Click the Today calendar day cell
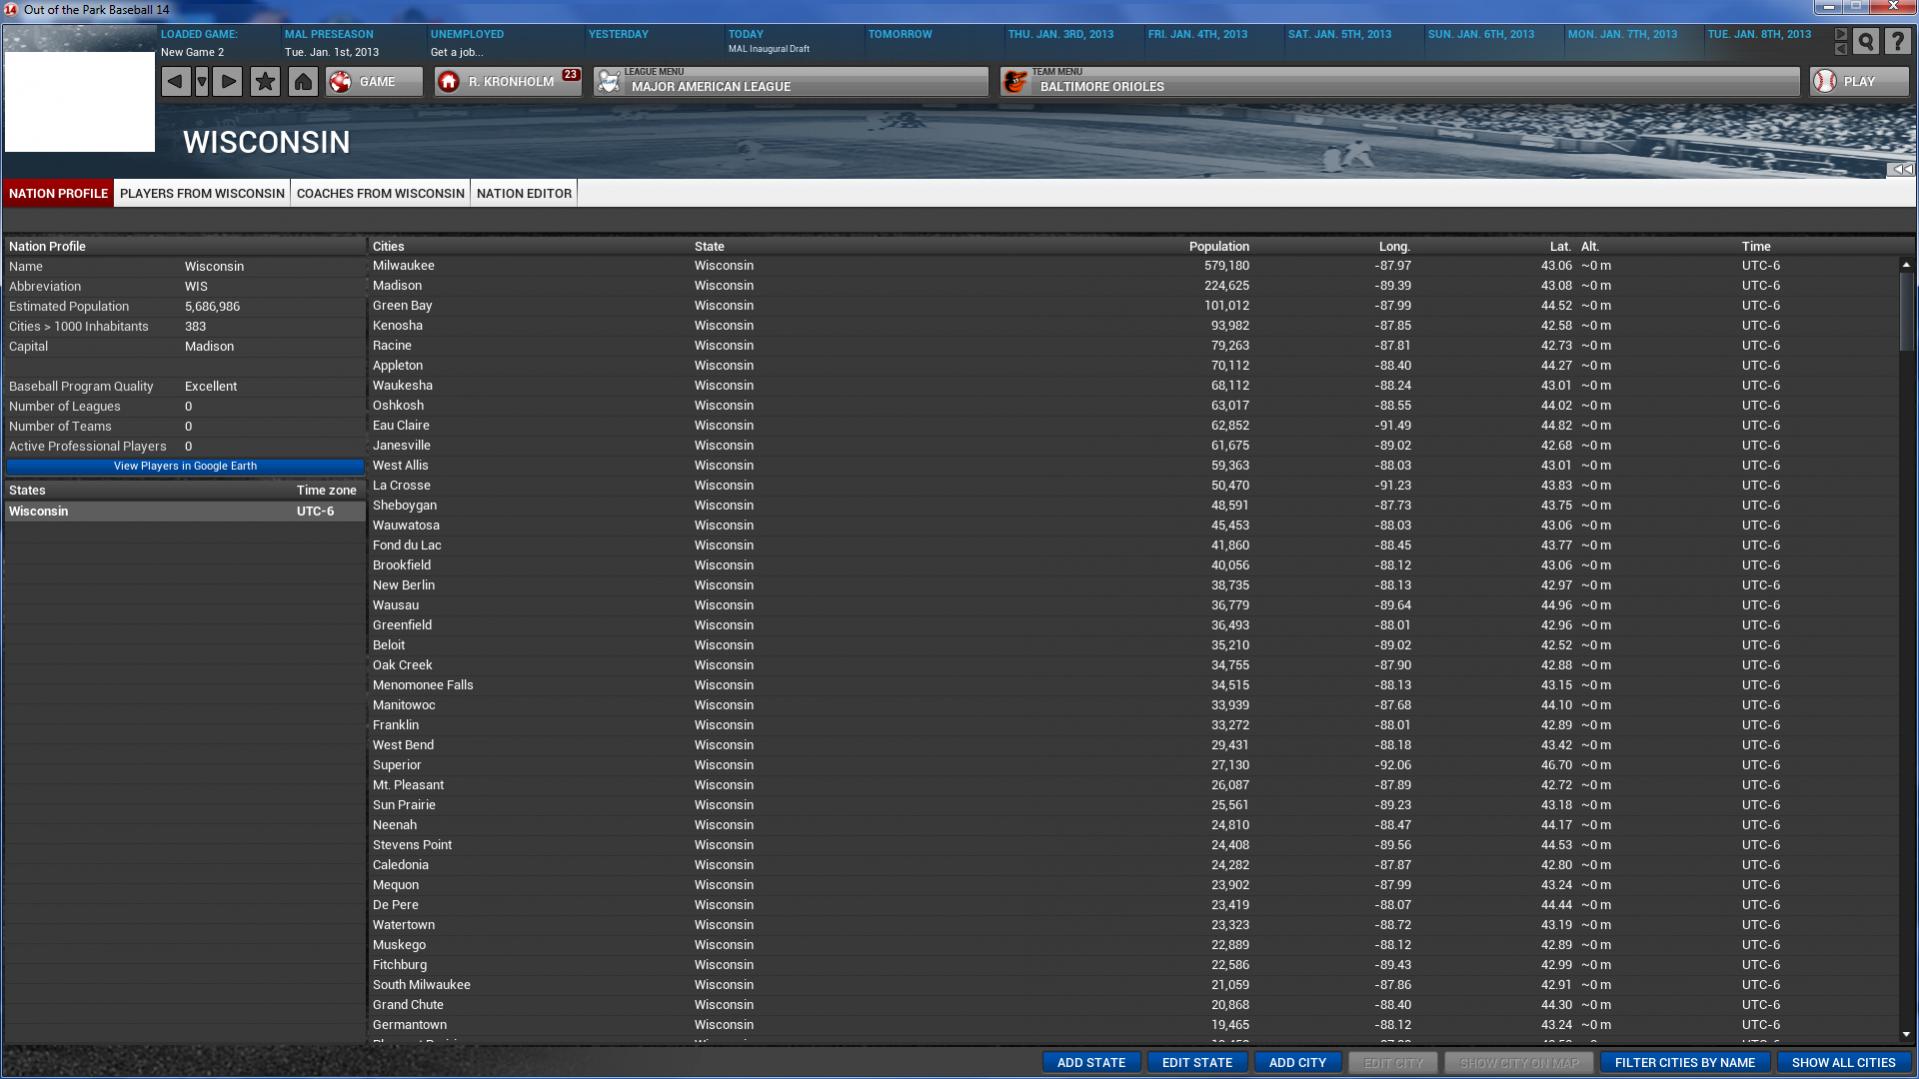 (792, 42)
